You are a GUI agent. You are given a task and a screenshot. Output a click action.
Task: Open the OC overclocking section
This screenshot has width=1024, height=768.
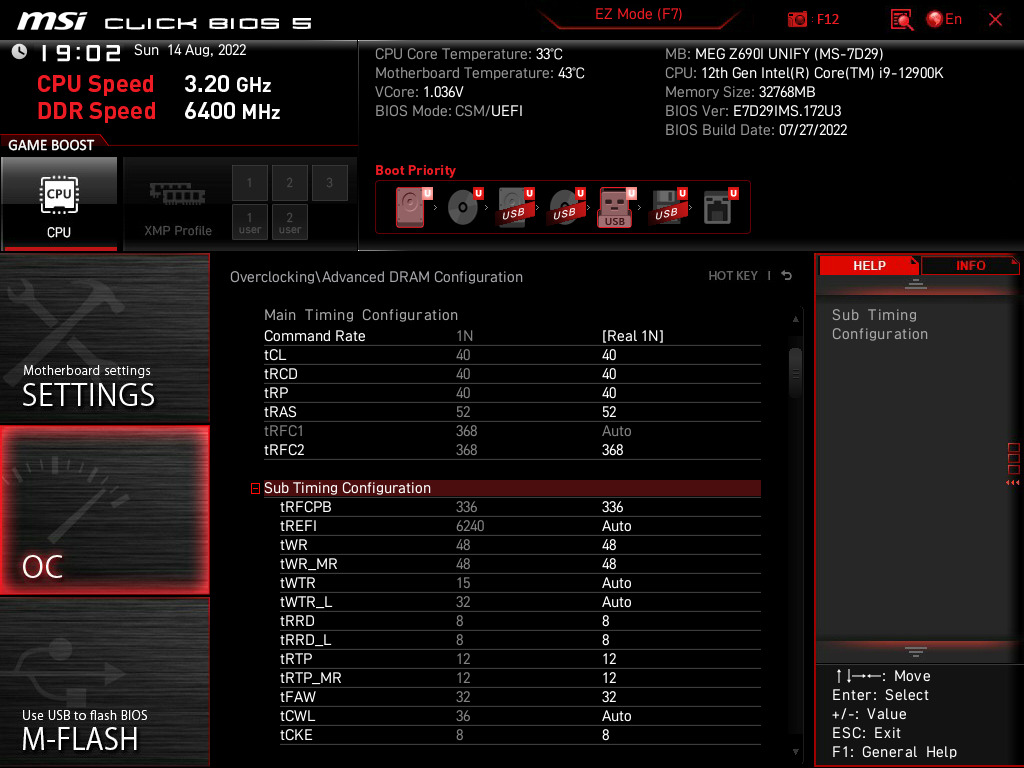coord(104,510)
